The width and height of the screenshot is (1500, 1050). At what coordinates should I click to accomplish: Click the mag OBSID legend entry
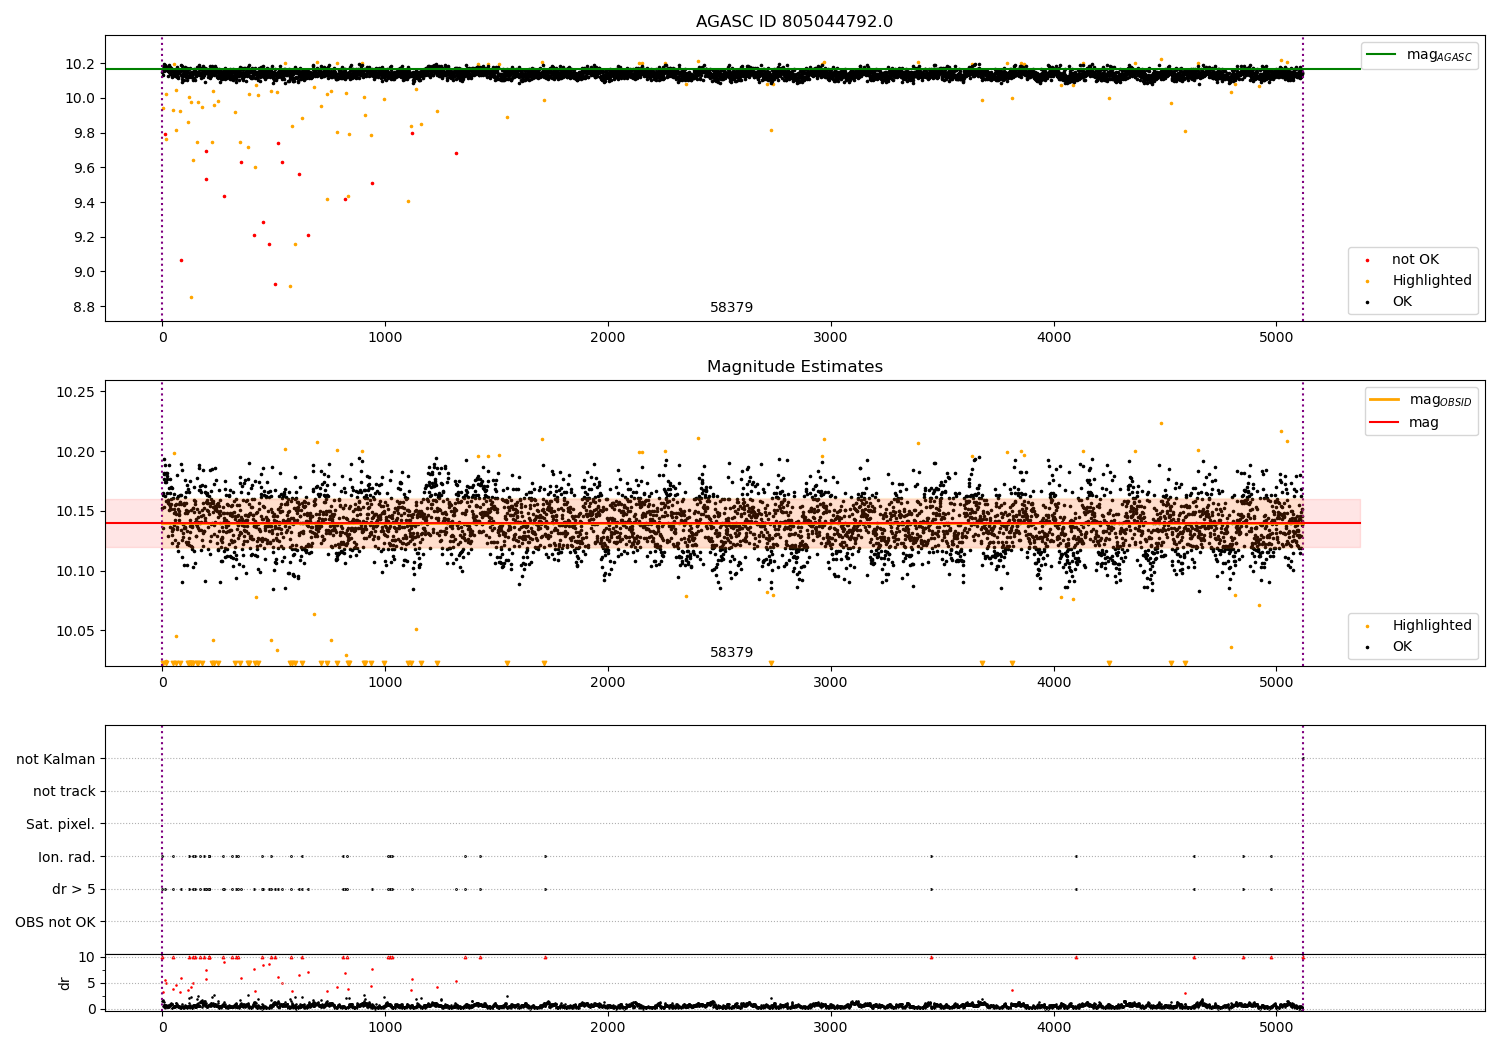tap(1421, 400)
